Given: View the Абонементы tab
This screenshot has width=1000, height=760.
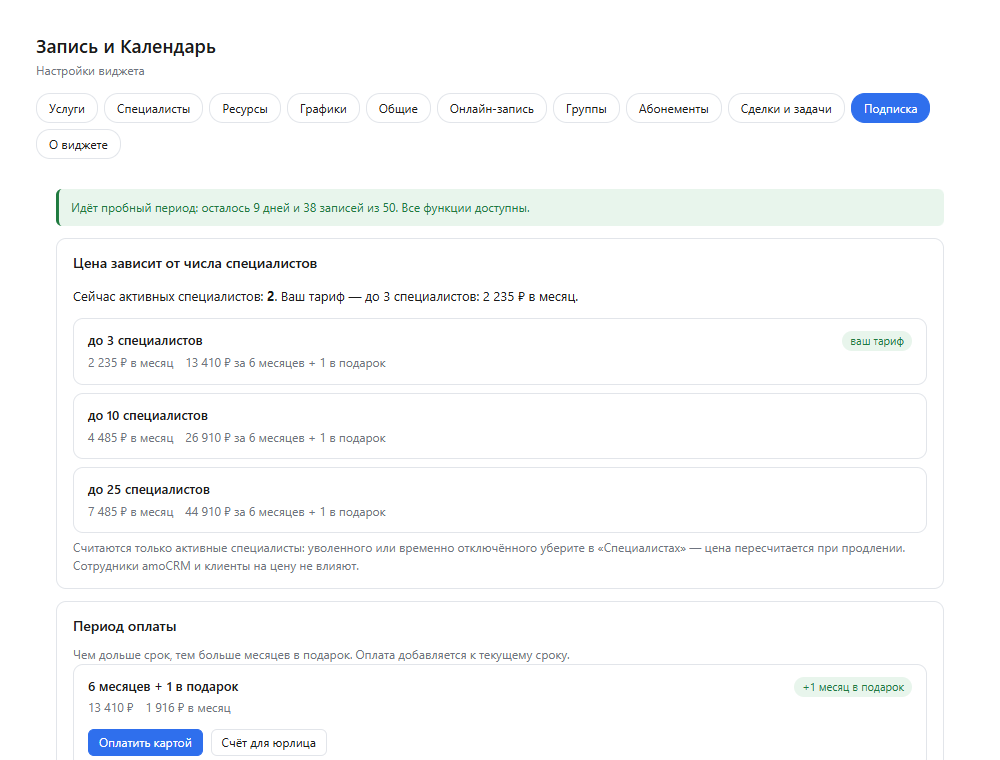Looking at the screenshot, I should pyautogui.click(x=673, y=108).
